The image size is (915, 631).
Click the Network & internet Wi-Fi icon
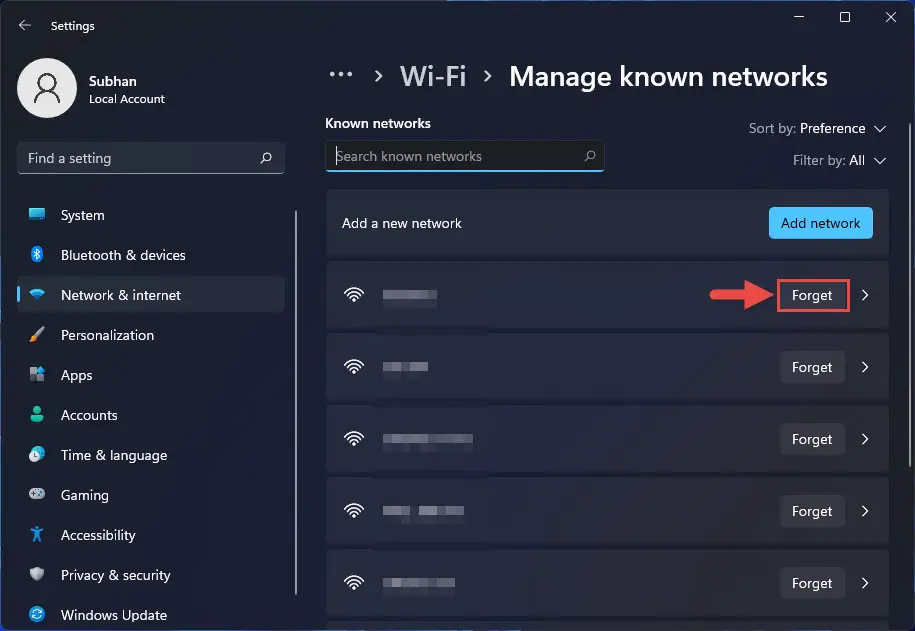pyautogui.click(x=37, y=294)
